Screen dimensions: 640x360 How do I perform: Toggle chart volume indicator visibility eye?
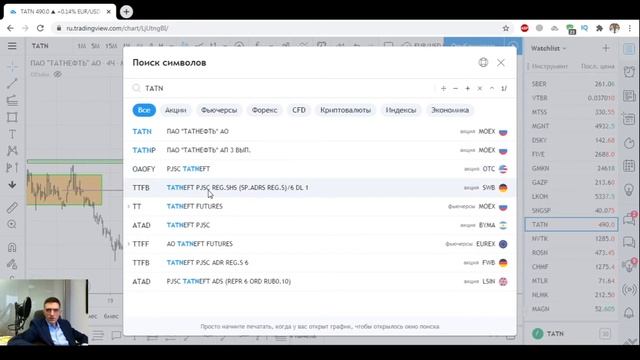tap(58, 75)
